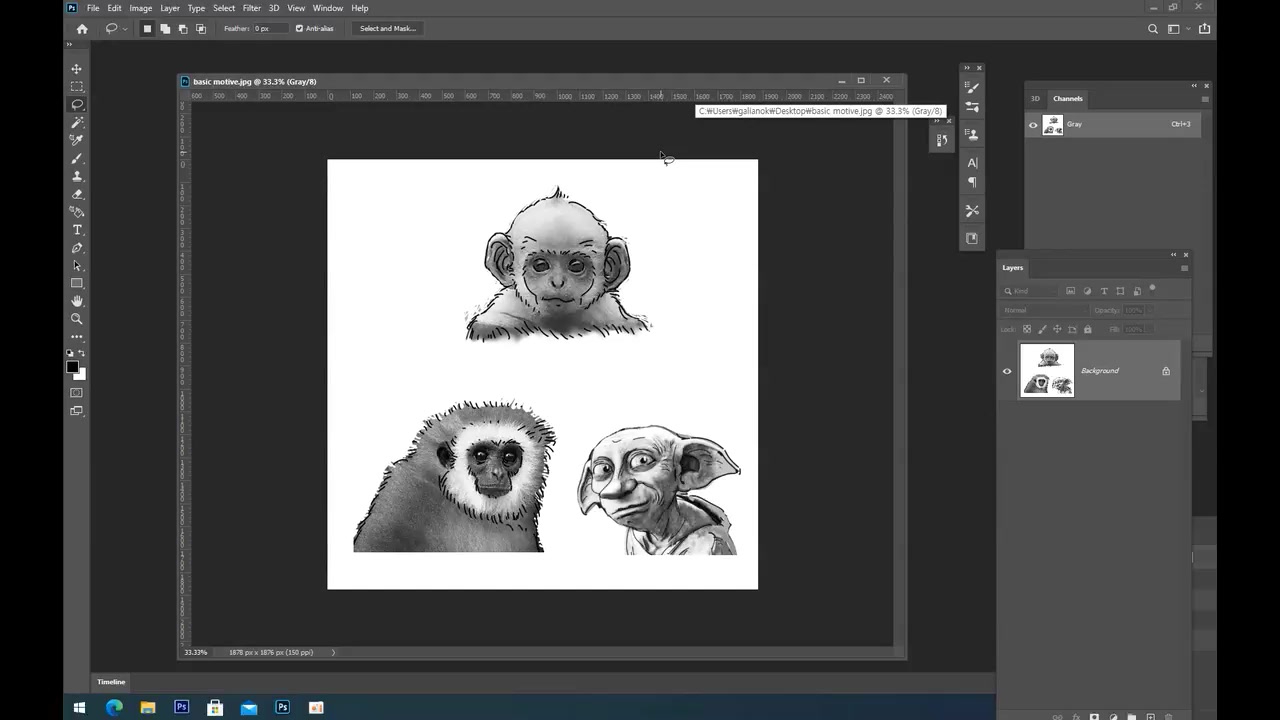Hide the Background layer eye icon

point(1007,371)
